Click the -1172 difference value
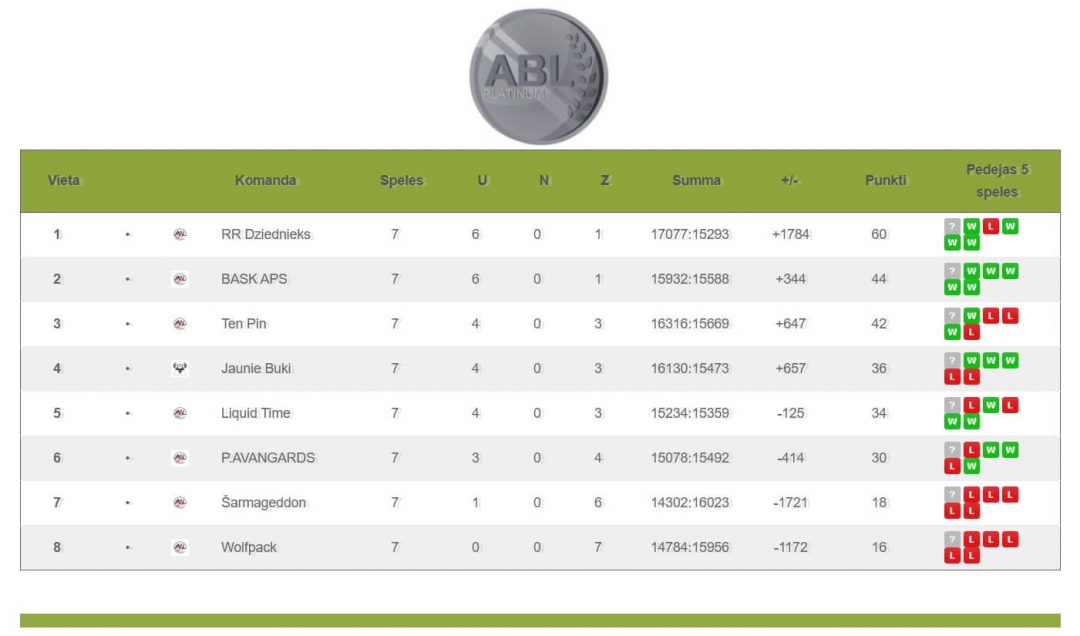 coord(791,548)
